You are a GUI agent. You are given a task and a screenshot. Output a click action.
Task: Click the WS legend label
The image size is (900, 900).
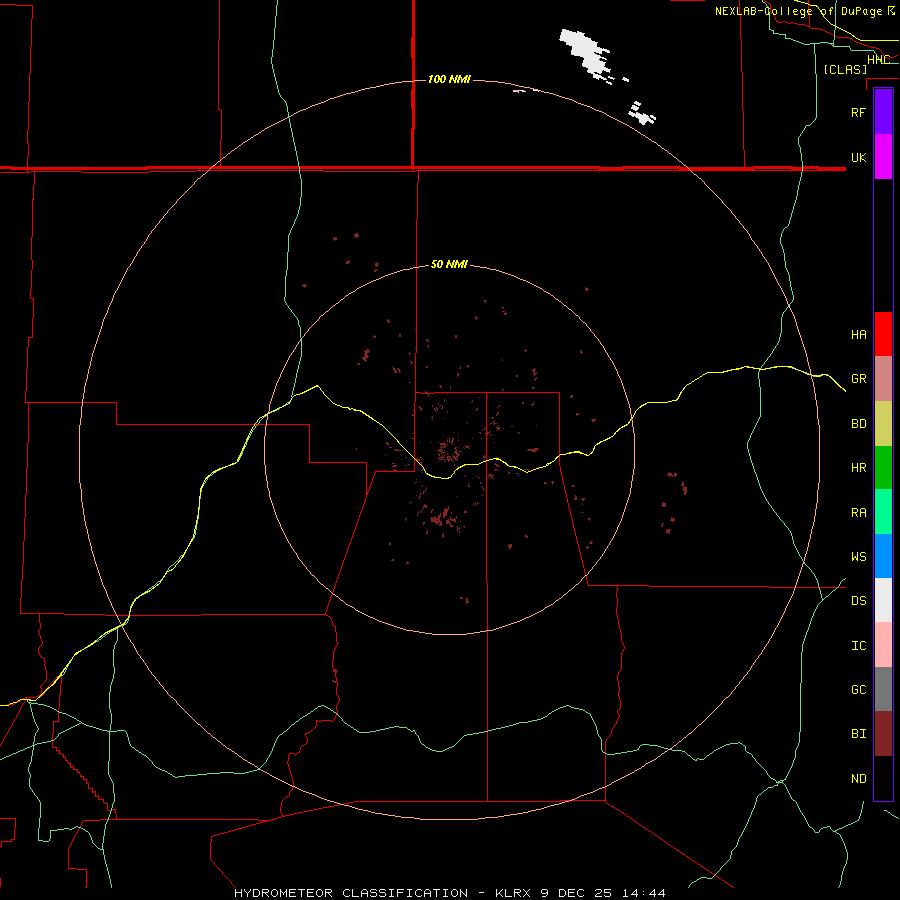tap(858, 557)
